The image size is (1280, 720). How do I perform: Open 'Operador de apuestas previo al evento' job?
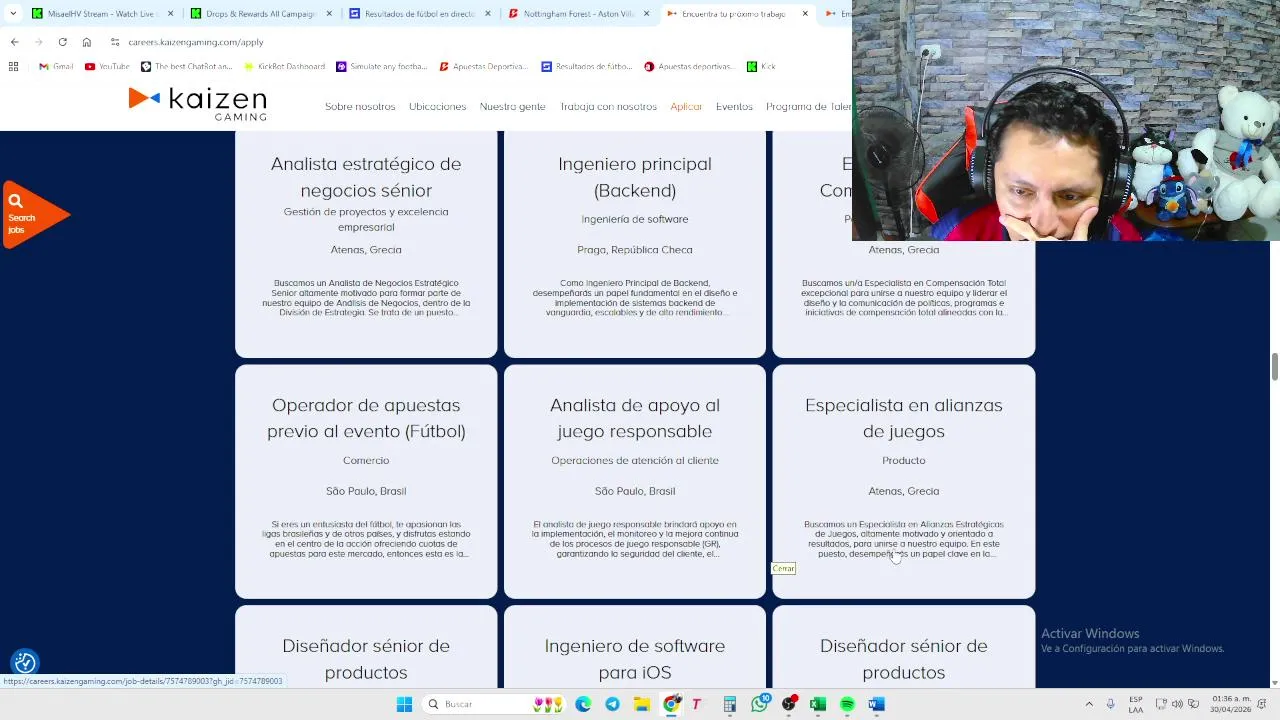pos(366,481)
